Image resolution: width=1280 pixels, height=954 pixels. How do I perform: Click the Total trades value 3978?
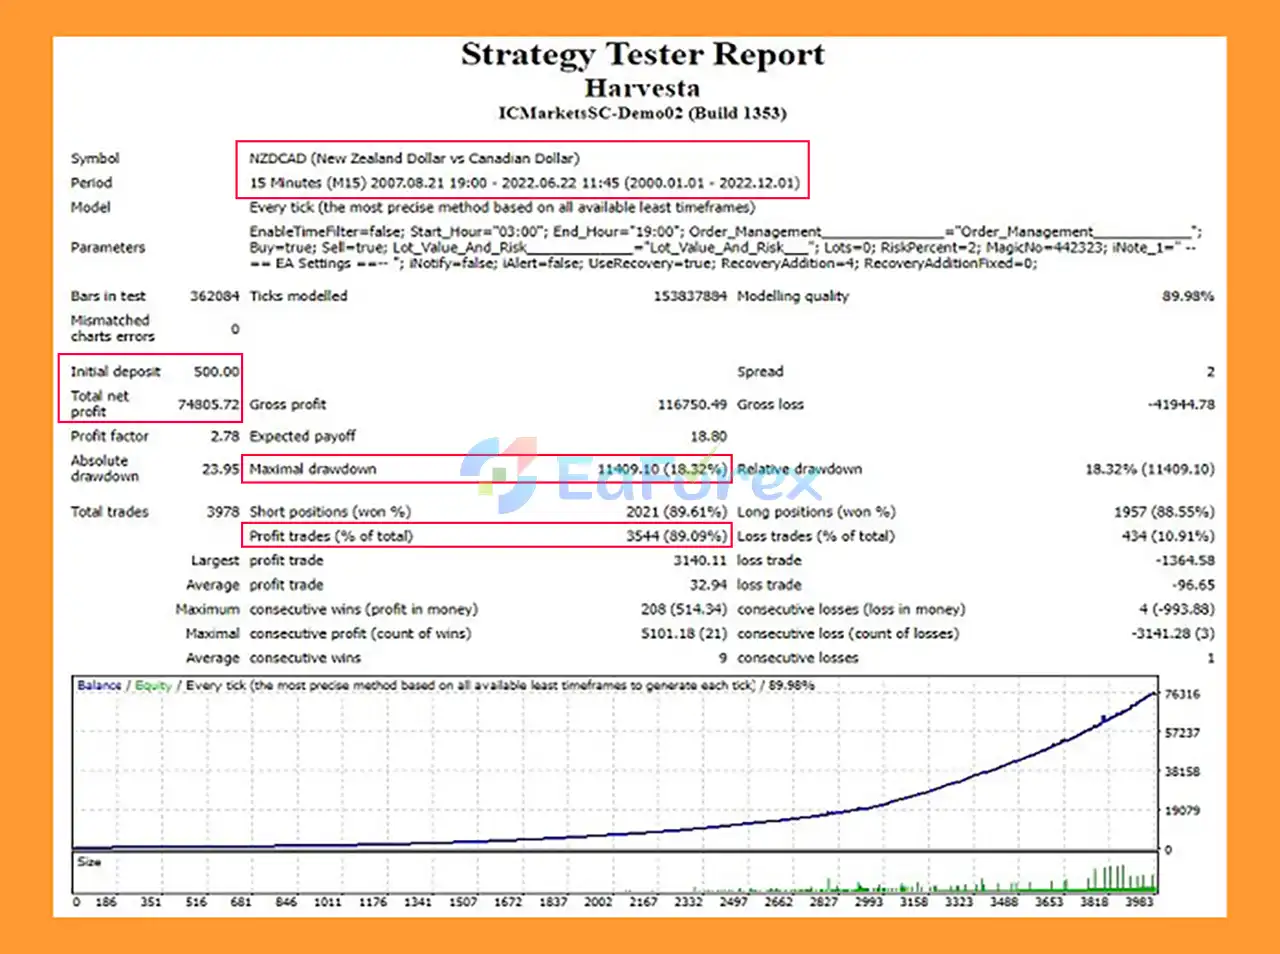pos(222,512)
